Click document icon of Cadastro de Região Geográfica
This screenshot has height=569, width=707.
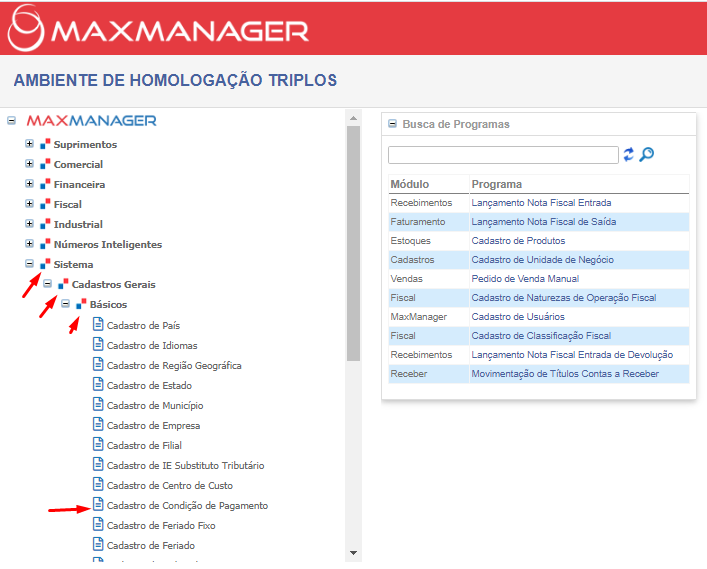(x=98, y=364)
